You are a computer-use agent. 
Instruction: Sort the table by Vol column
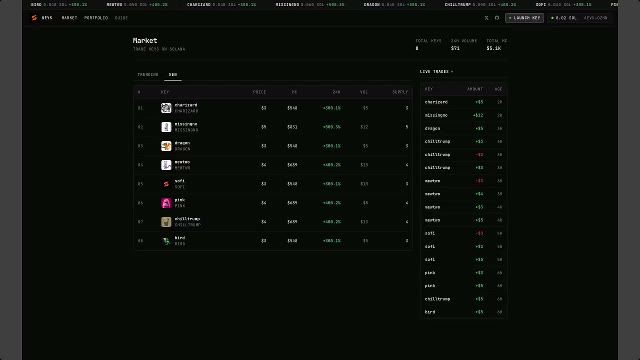(364, 92)
